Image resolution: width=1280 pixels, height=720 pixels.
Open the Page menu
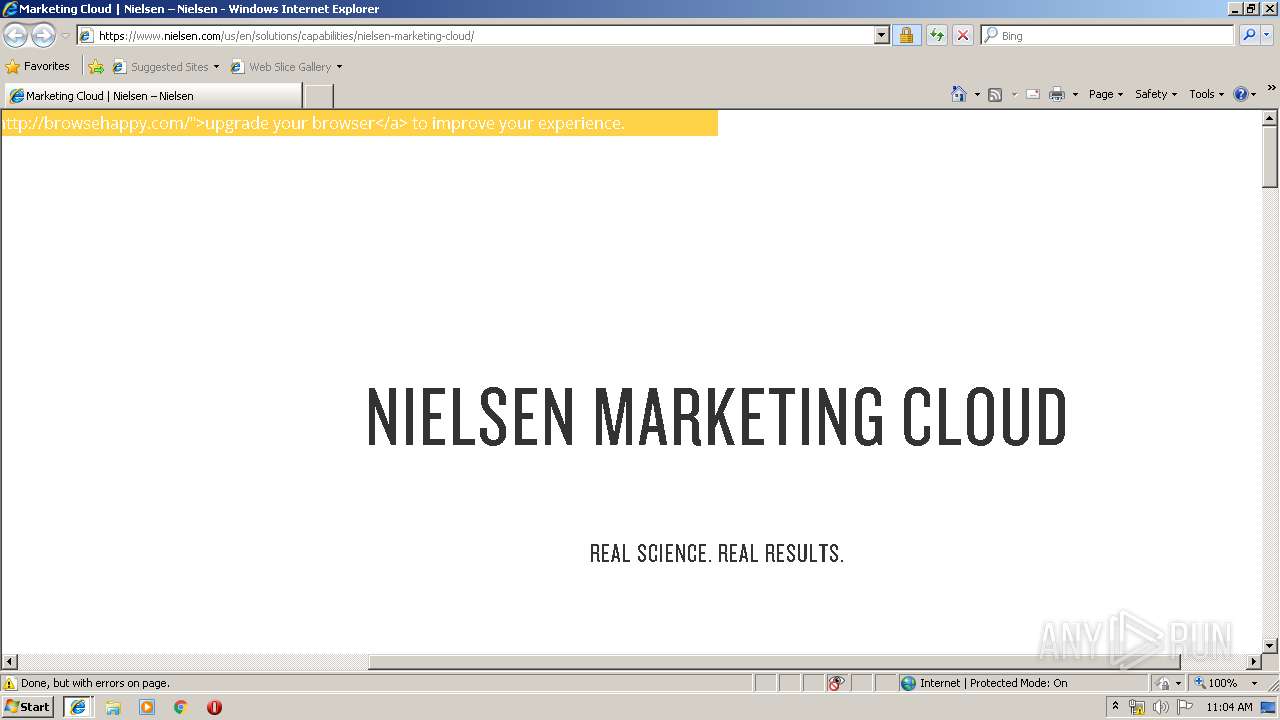click(x=1106, y=94)
